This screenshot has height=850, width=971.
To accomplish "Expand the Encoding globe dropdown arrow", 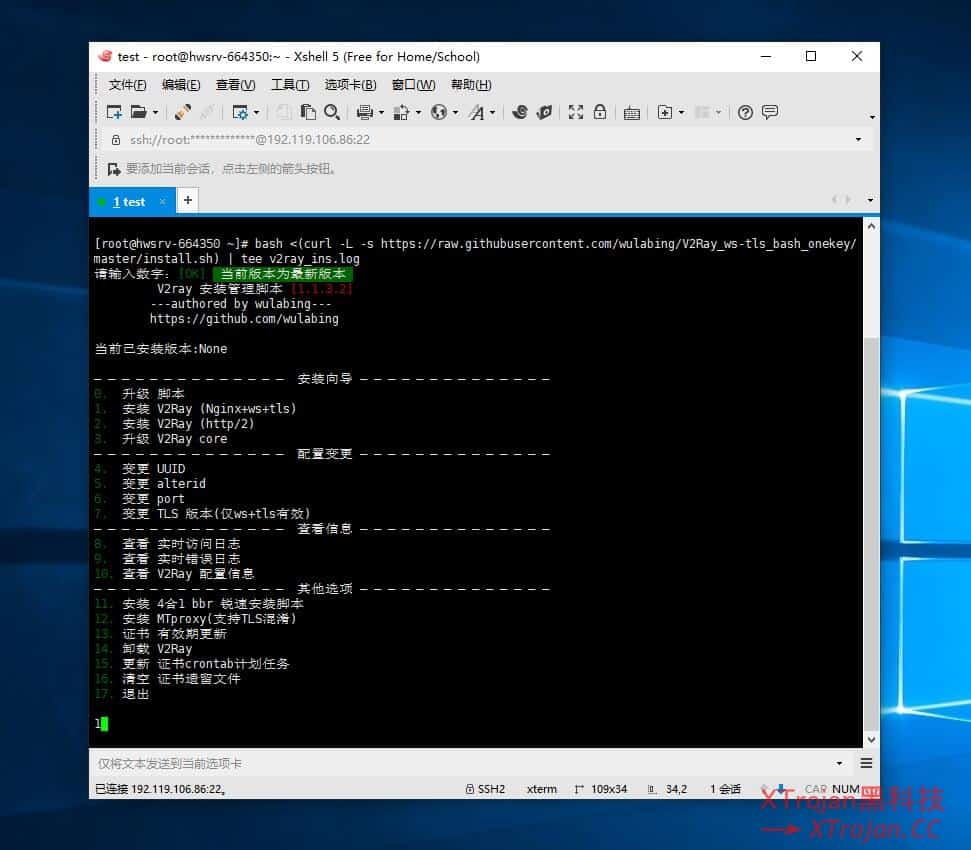I will pyautogui.click(x=456, y=113).
